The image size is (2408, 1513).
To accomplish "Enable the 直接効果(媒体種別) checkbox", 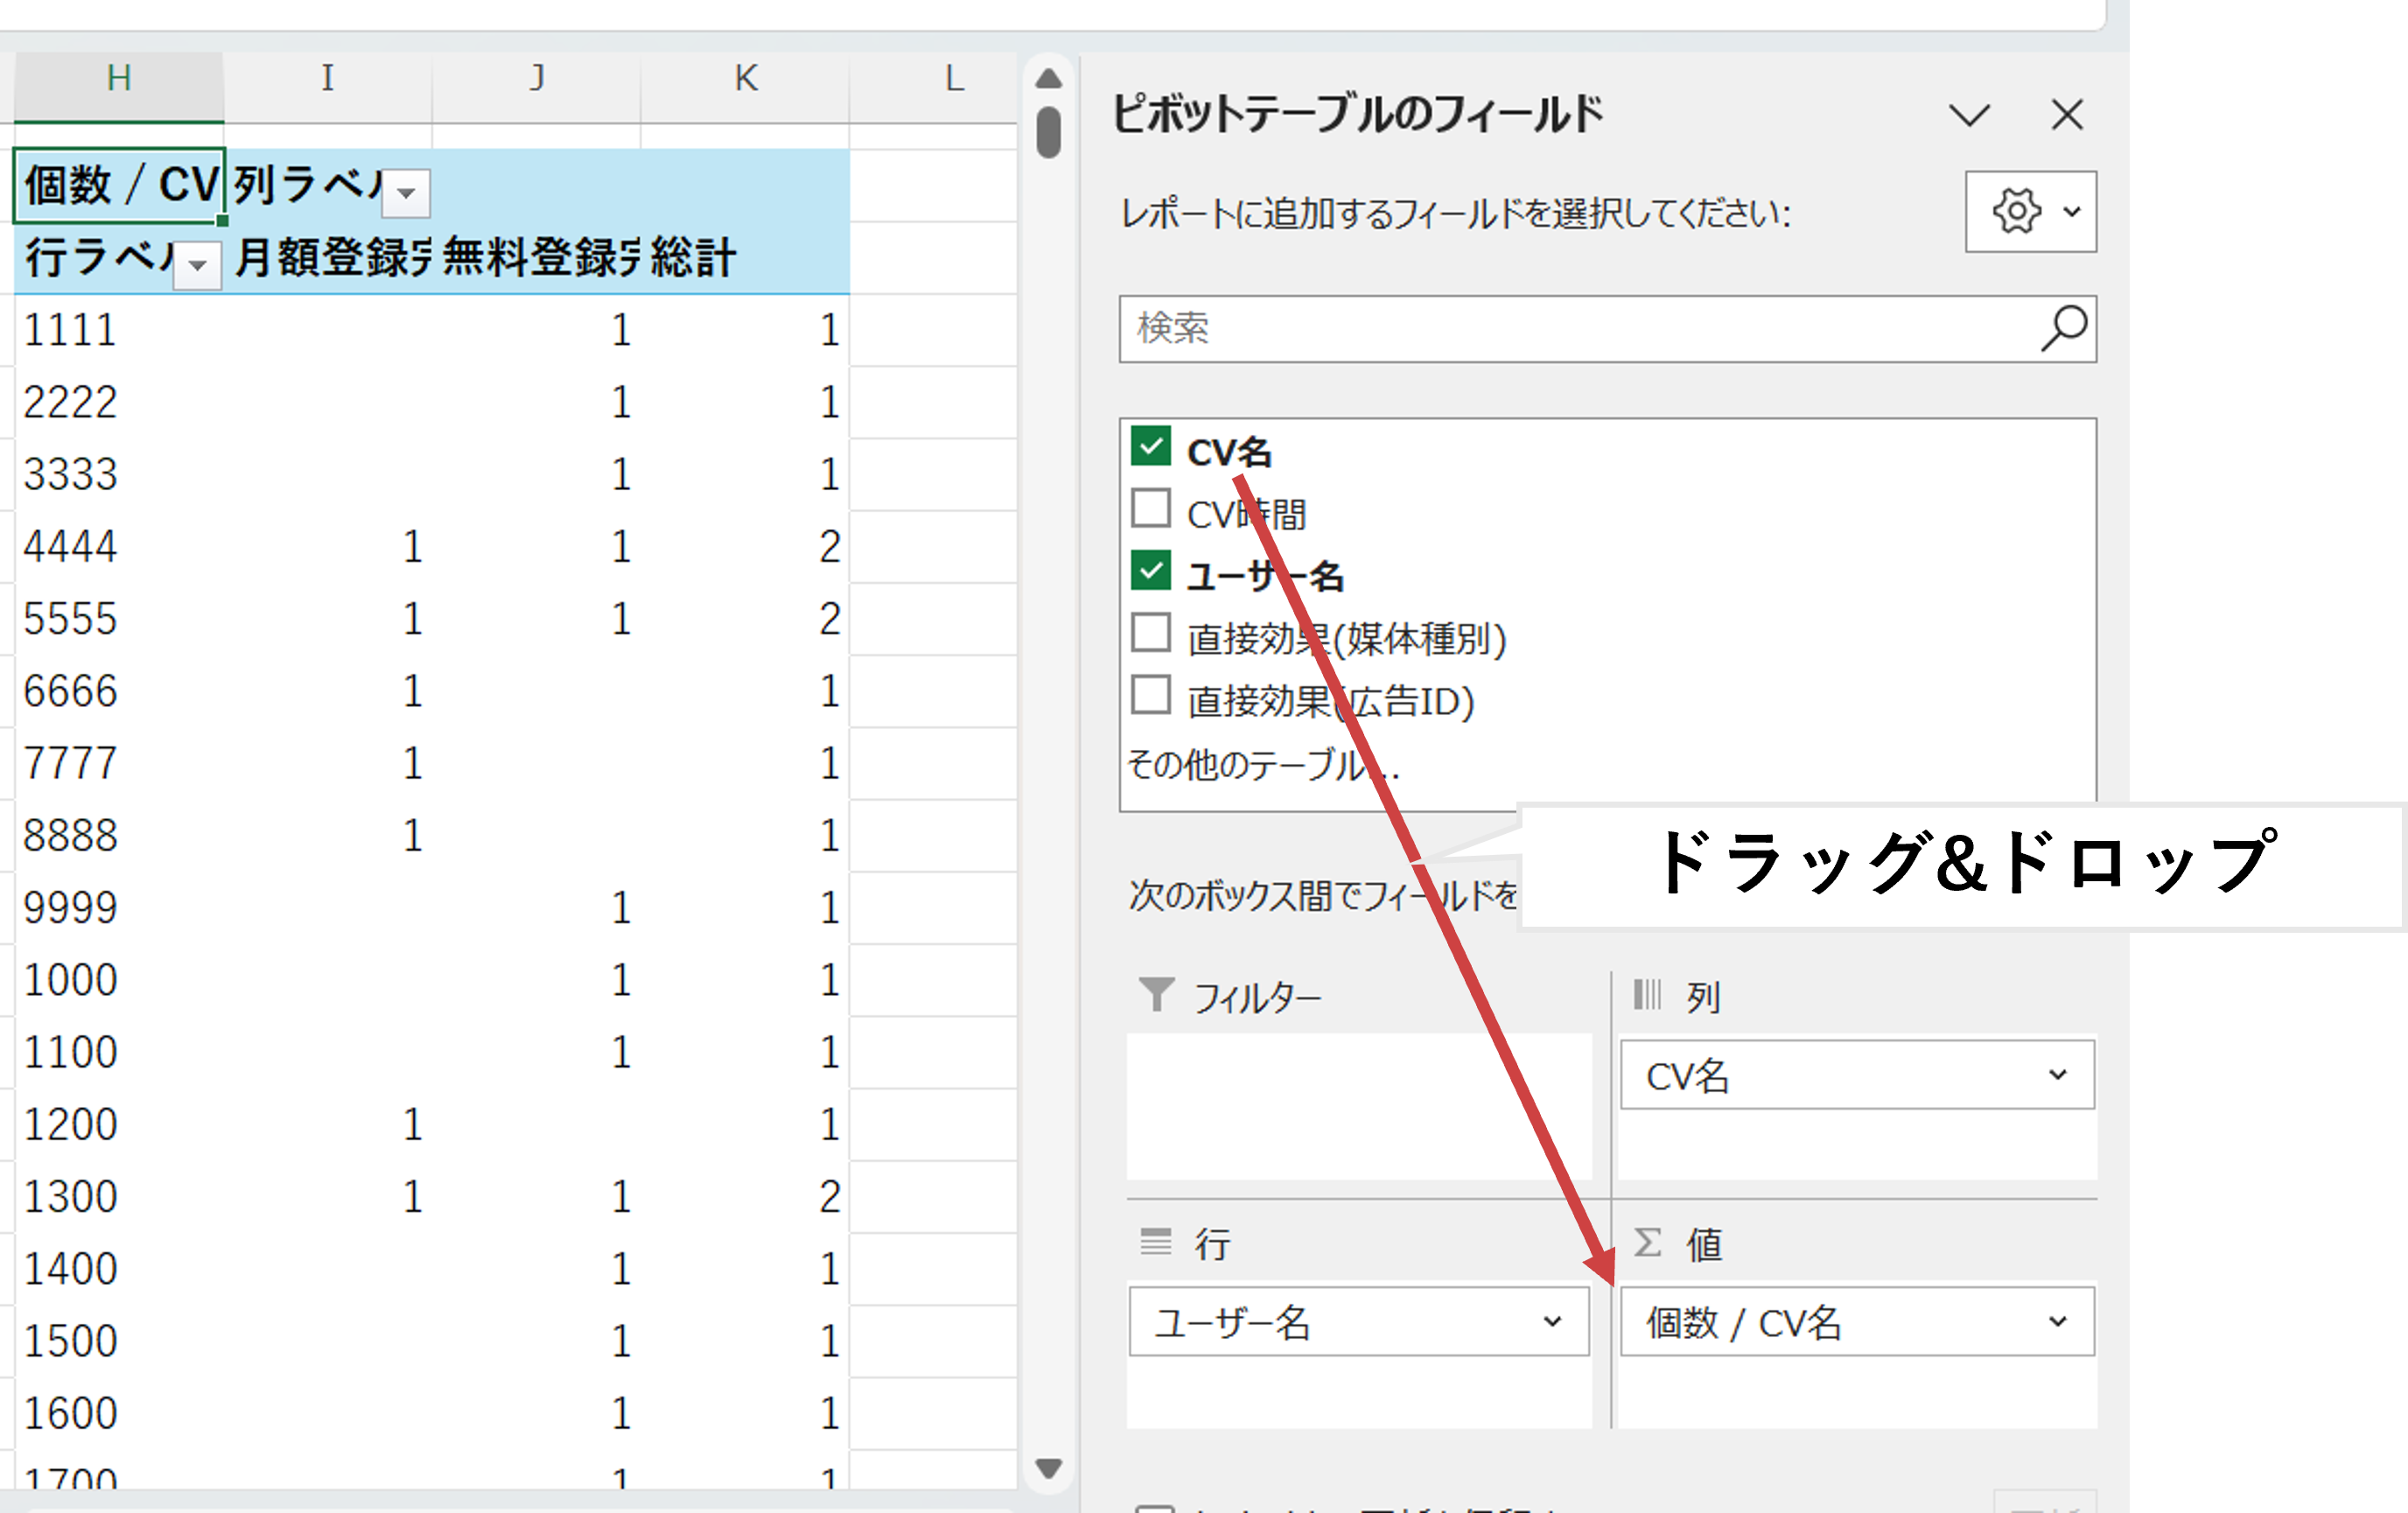I will pyautogui.click(x=1151, y=633).
